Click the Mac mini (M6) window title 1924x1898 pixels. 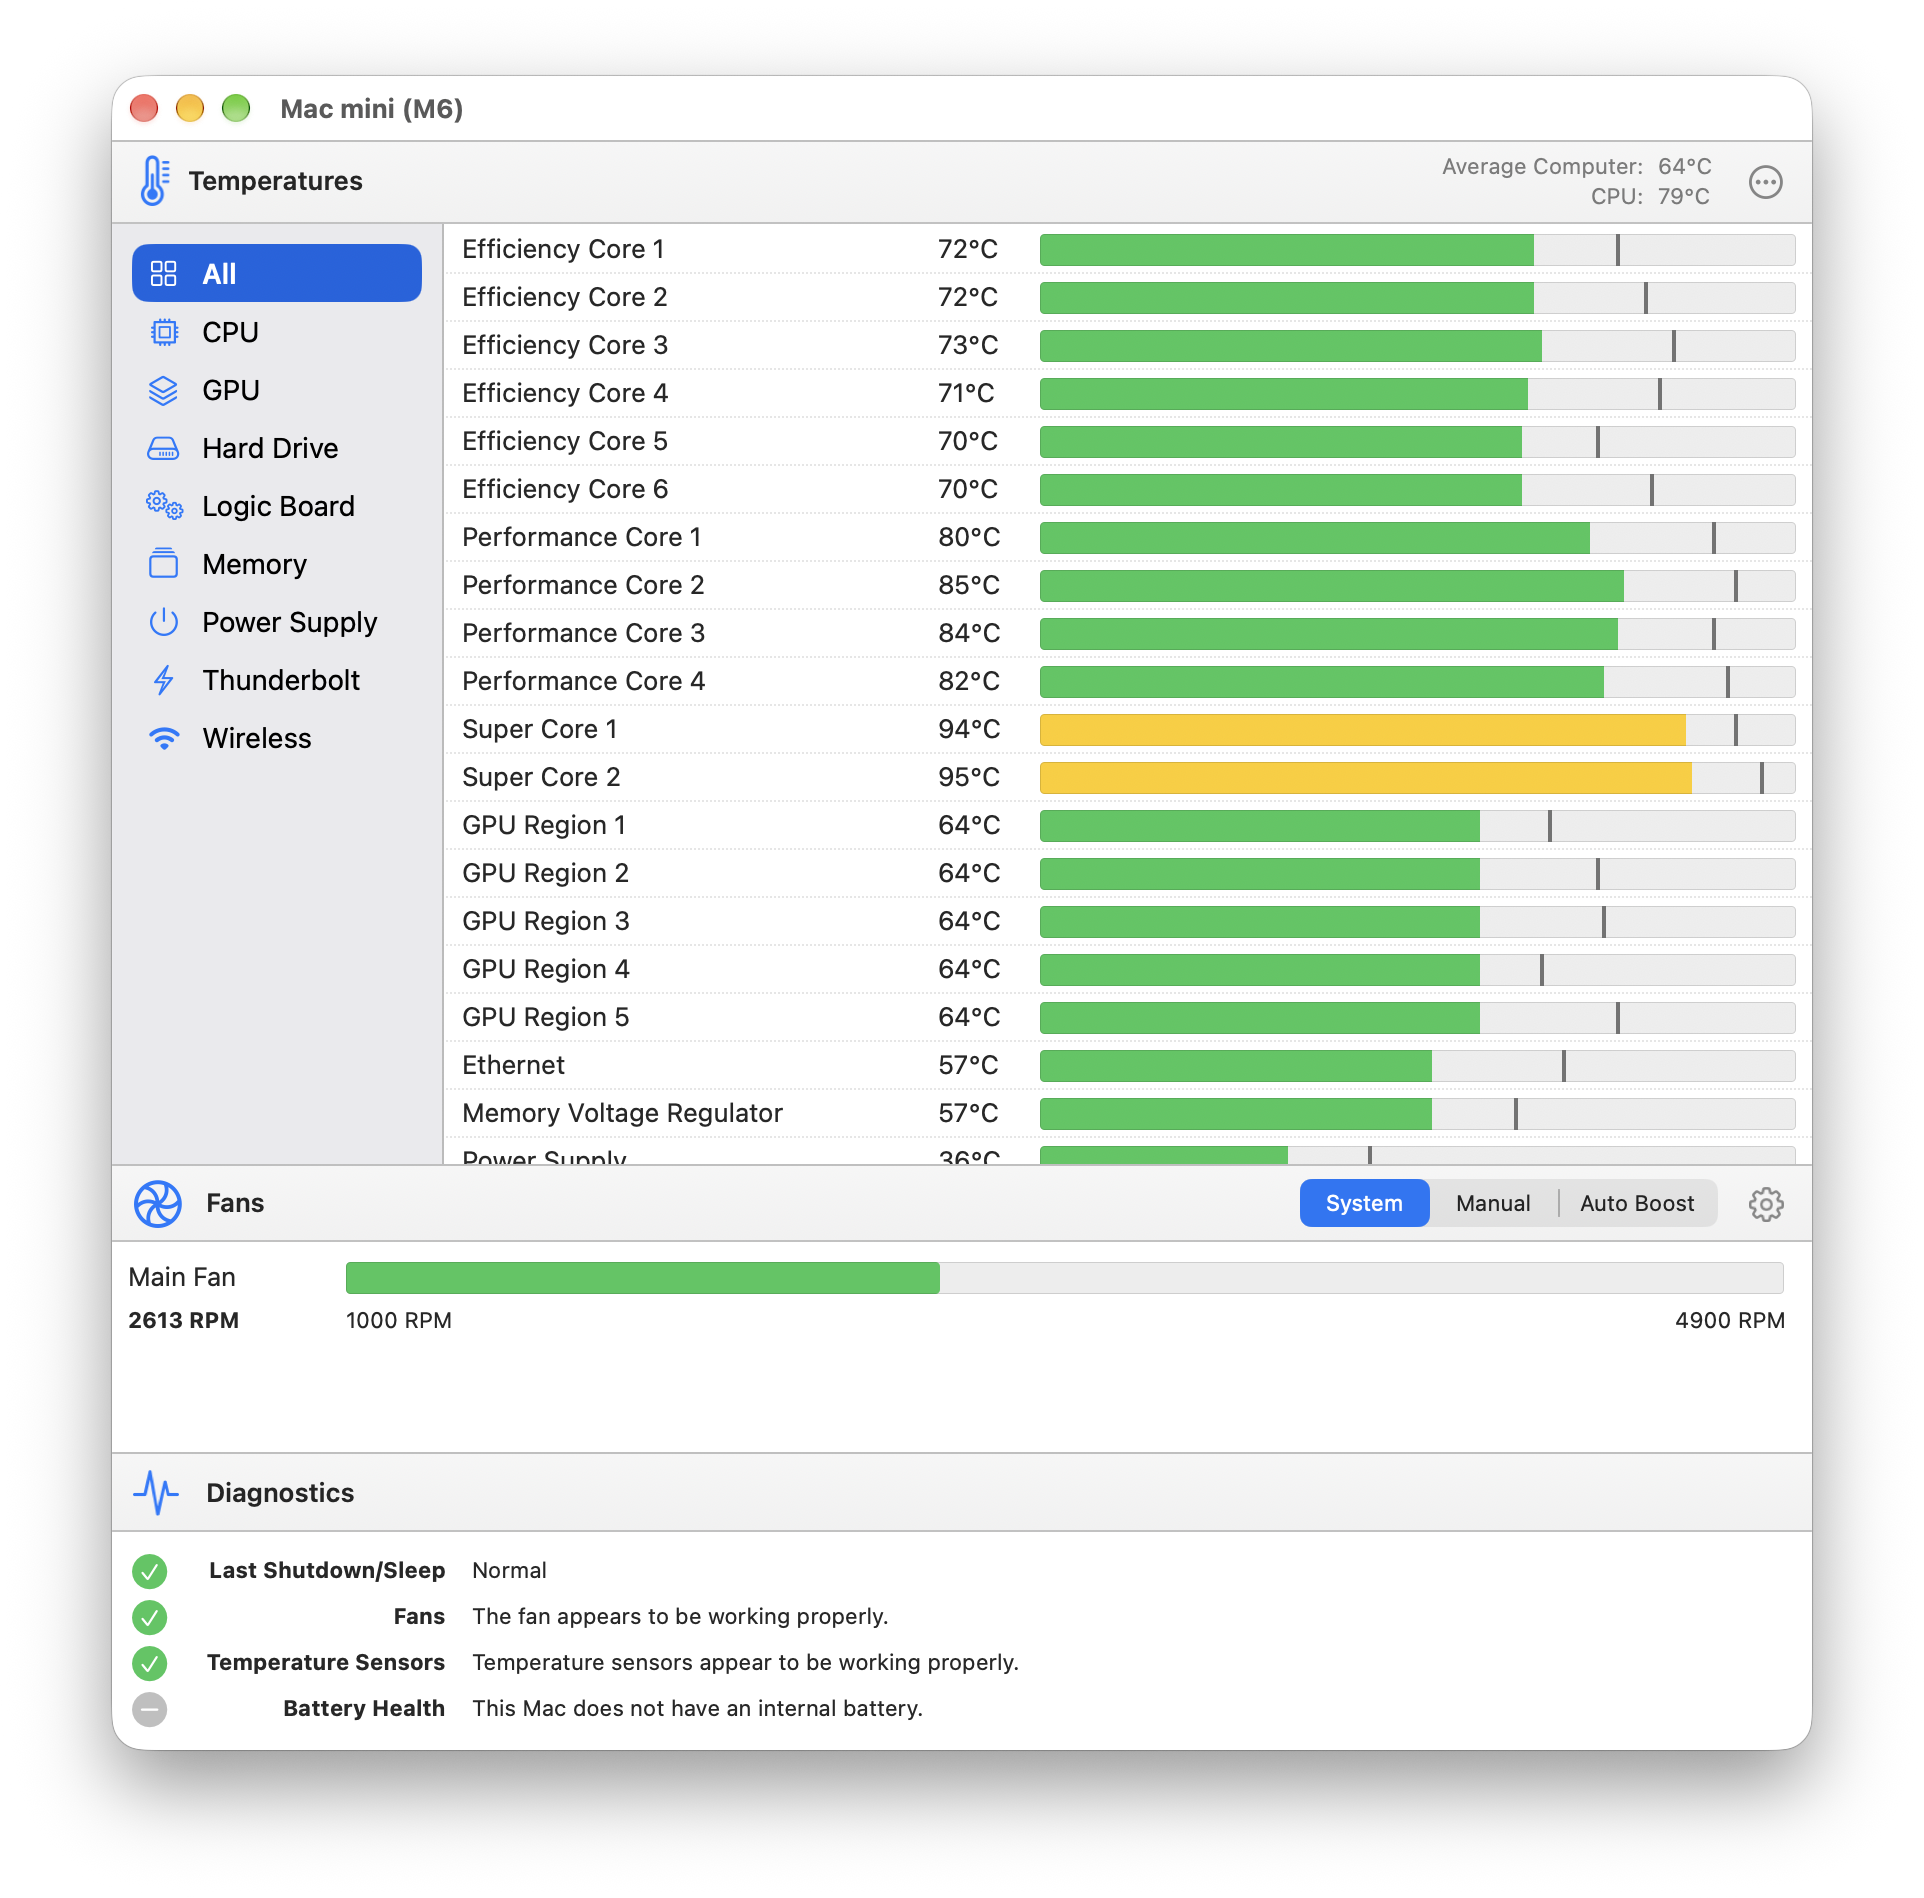371,108
